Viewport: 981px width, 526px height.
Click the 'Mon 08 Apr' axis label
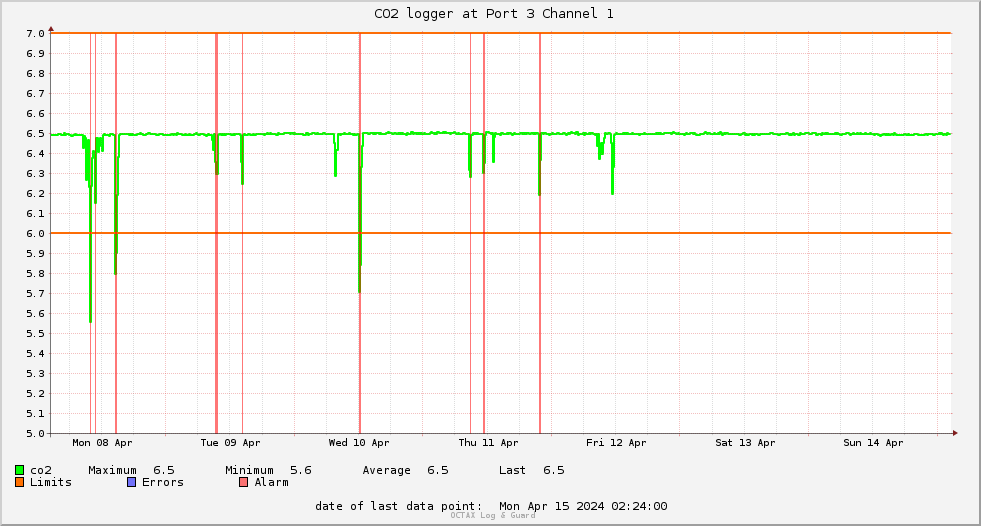[x=102, y=443]
